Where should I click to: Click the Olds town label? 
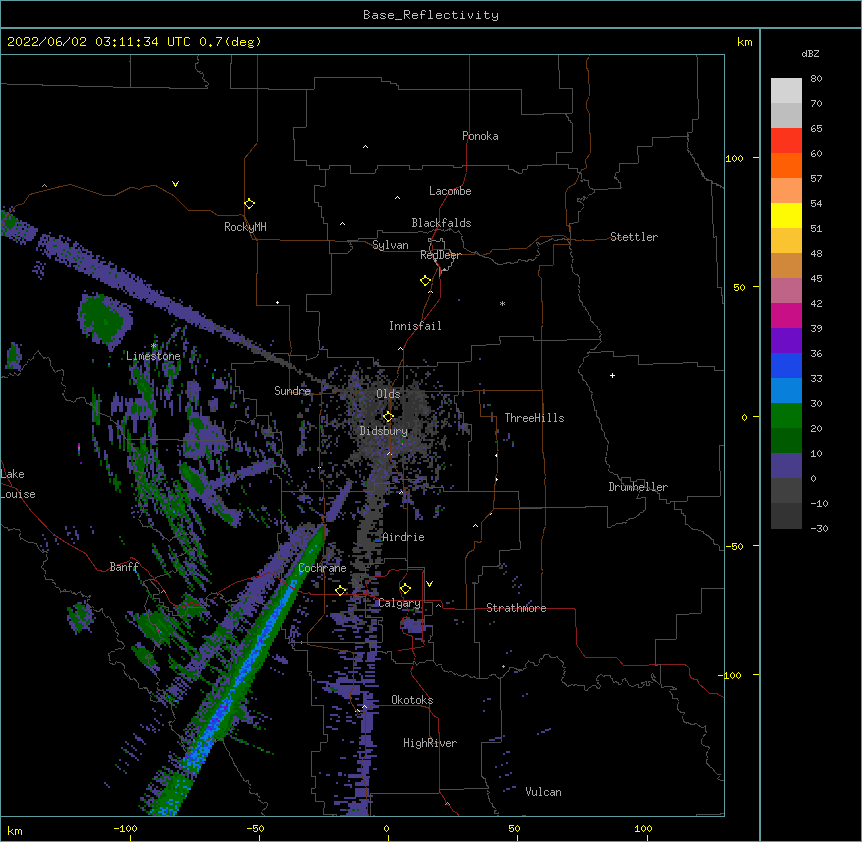click(388, 394)
